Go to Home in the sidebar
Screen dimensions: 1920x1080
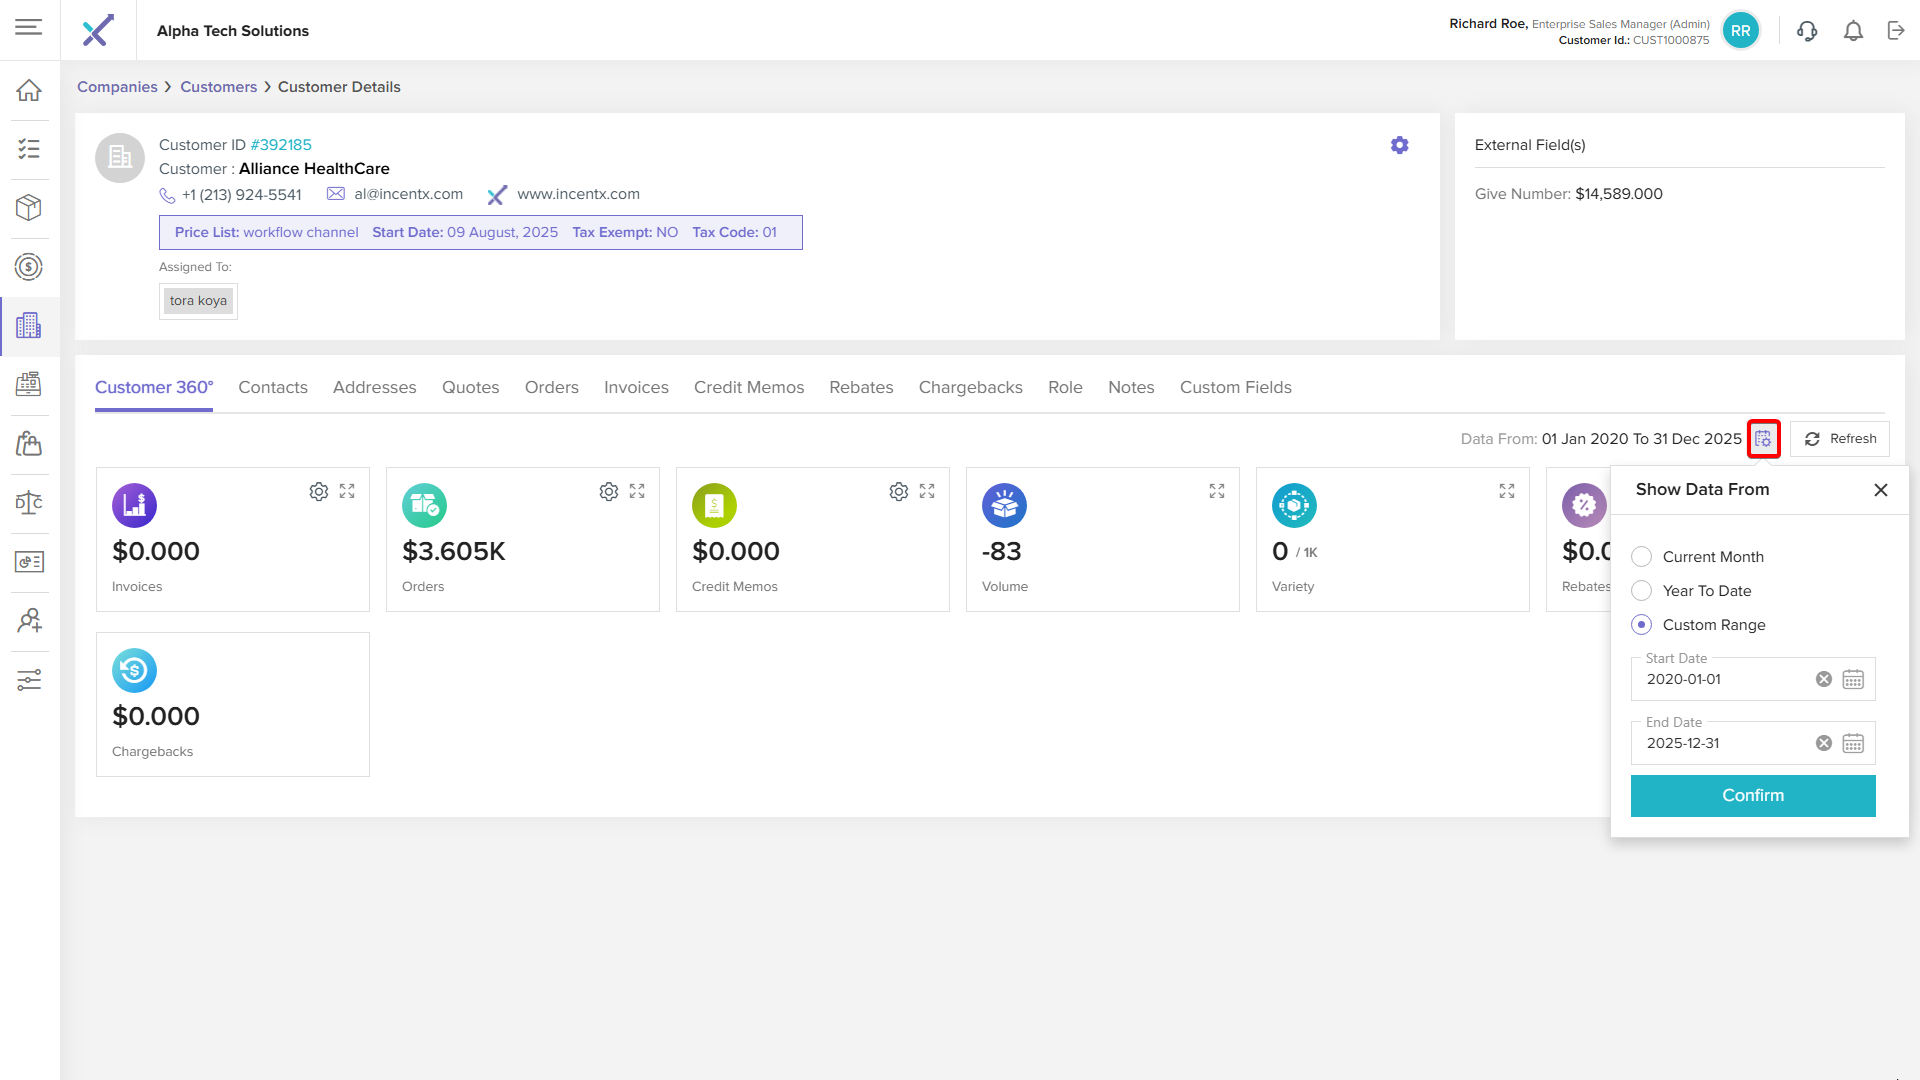coord(29,91)
